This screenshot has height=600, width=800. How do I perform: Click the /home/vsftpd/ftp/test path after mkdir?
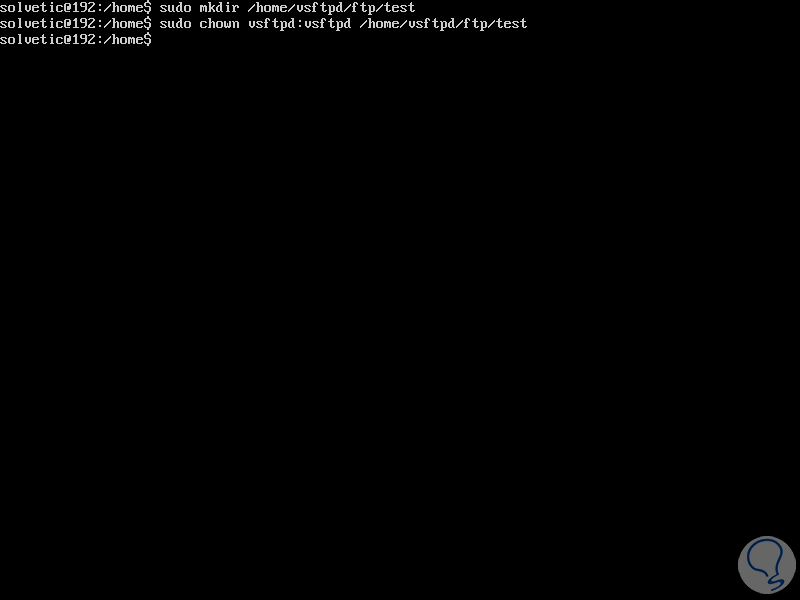coord(331,8)
